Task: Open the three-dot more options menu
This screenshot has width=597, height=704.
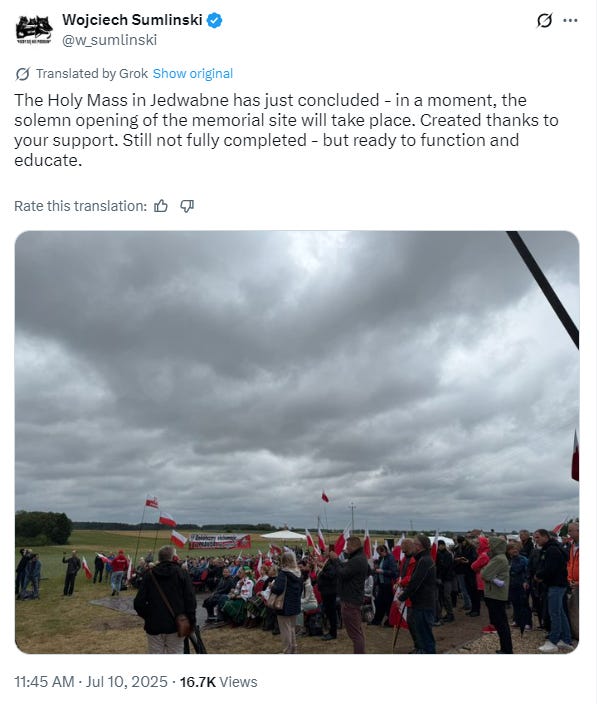Action: (x=570, y=20)
